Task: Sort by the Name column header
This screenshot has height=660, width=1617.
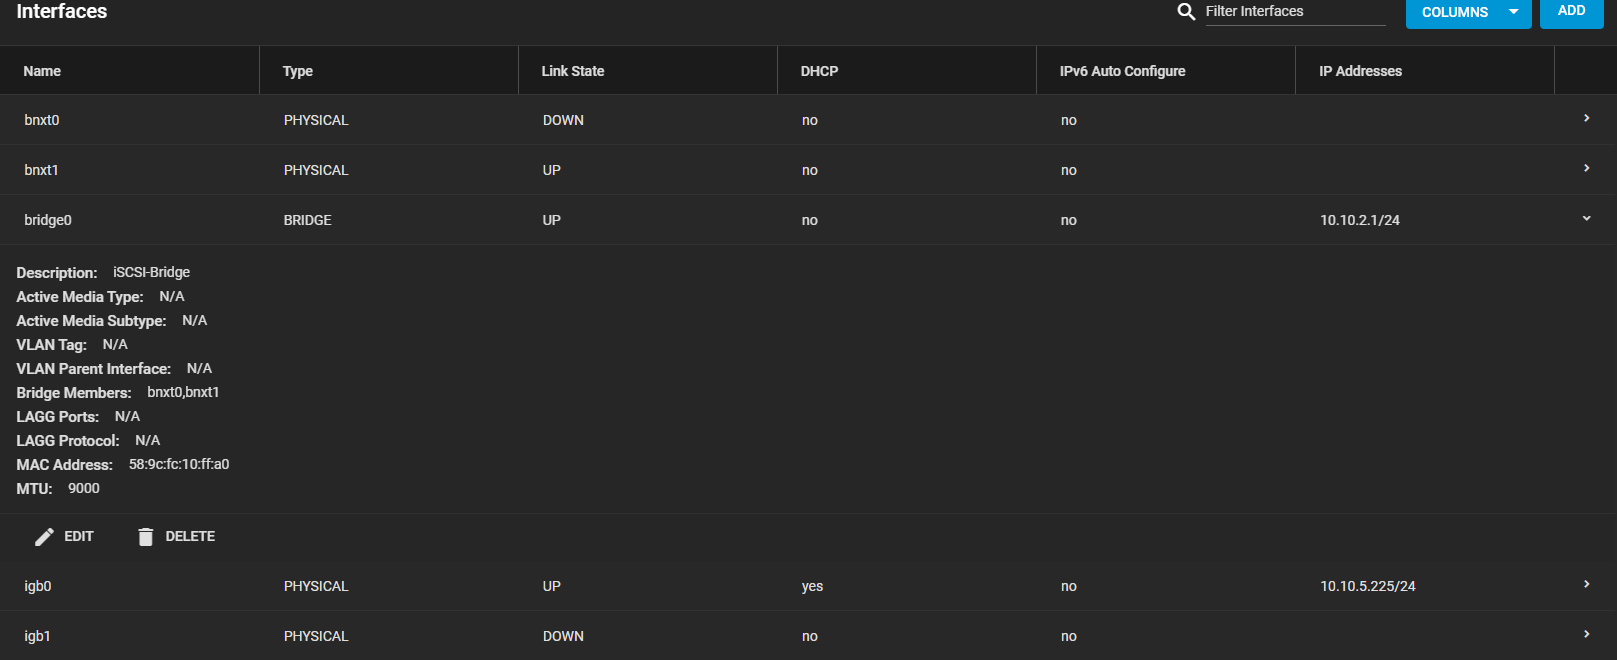Action: 42,71
